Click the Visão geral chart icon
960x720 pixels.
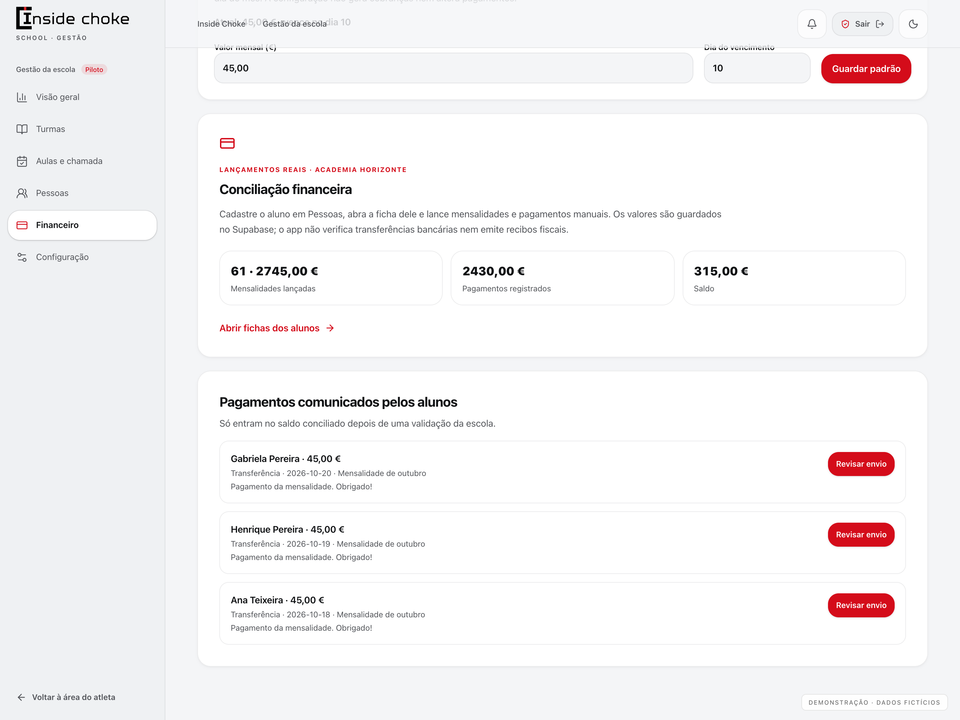tap(22, 97)
